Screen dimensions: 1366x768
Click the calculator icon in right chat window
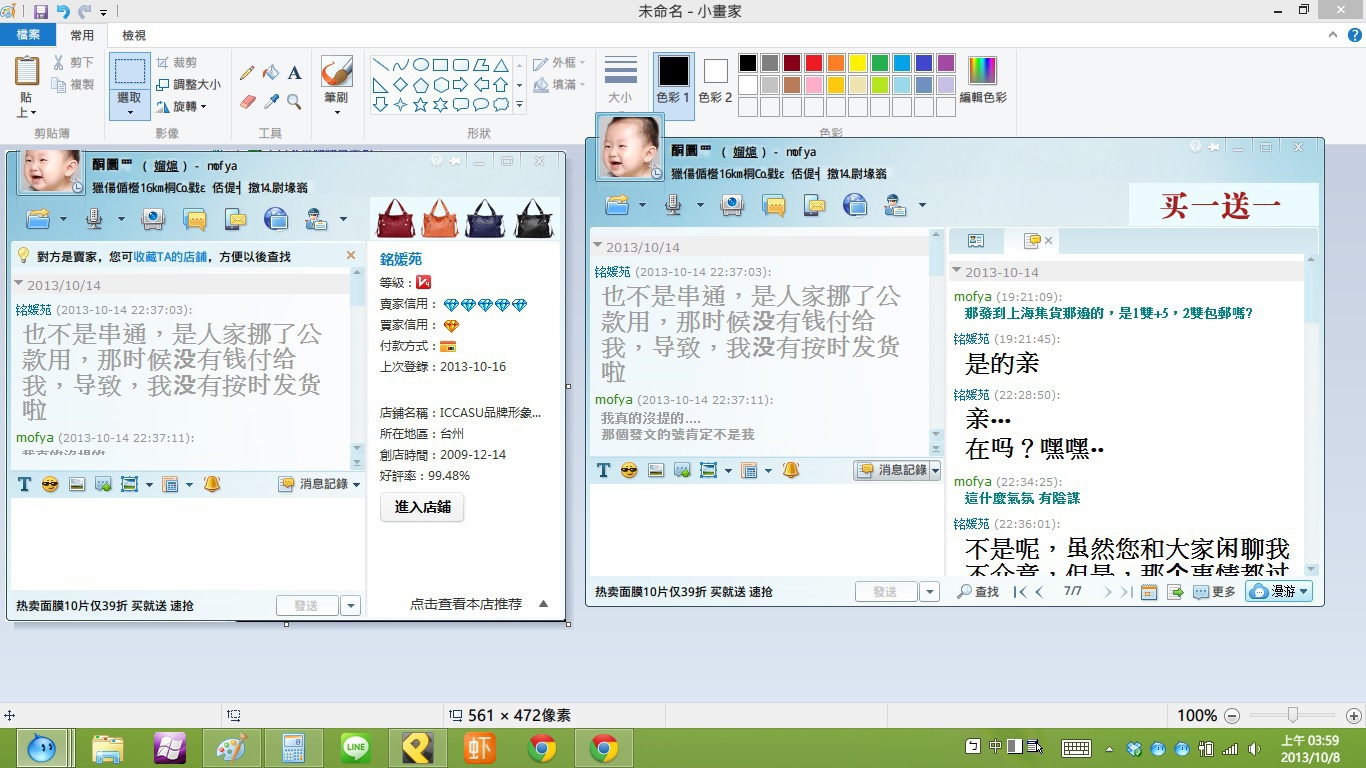coord(748,470)
